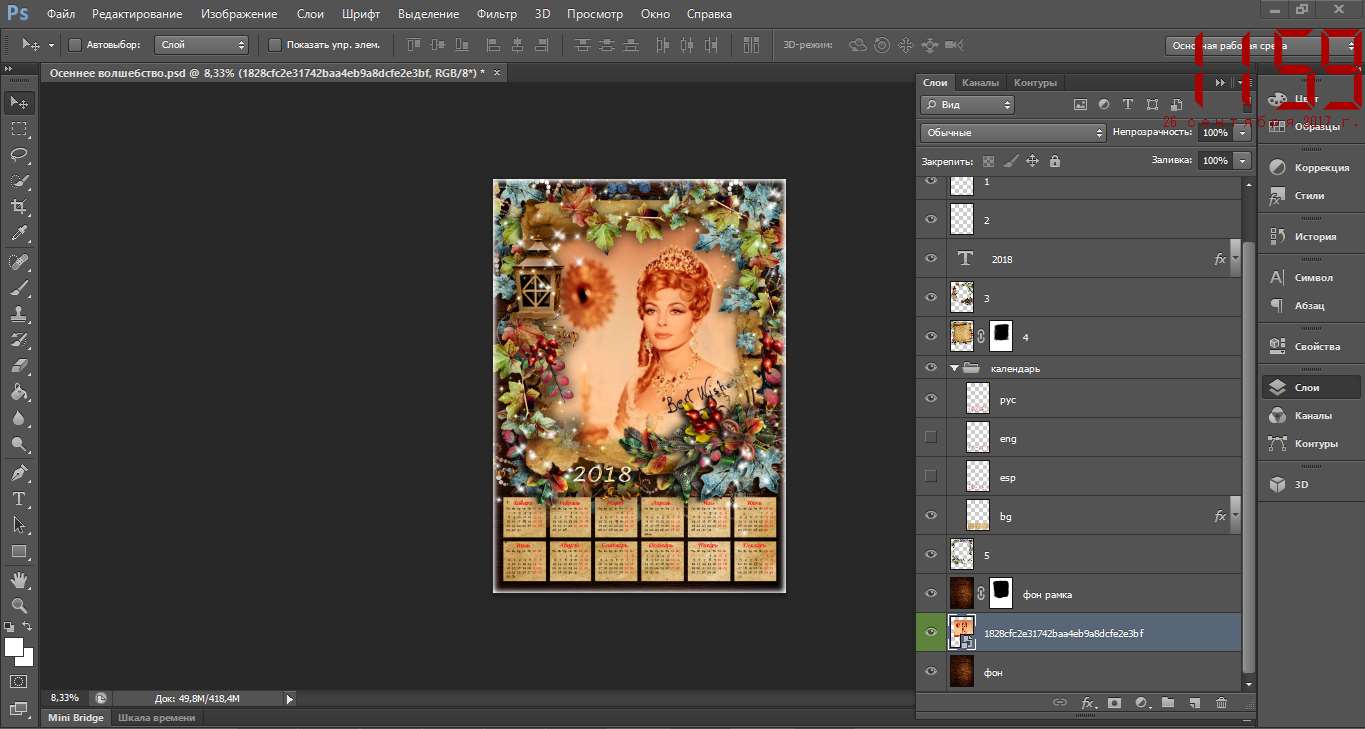Select the Paint Bucket tool
1365x729 pixels.
tap(19, 393)
